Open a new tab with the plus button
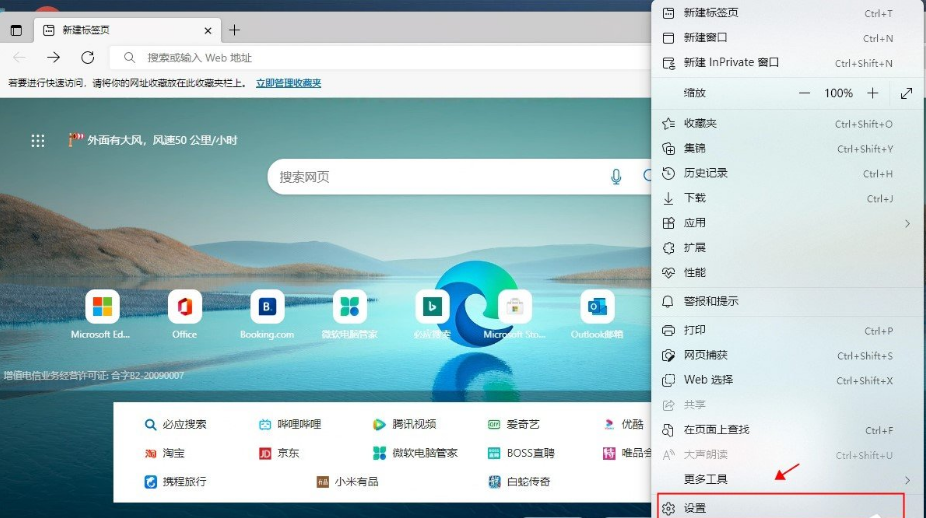Image resolution: width=926 pixels, height=518 pixels. point(234,30)
